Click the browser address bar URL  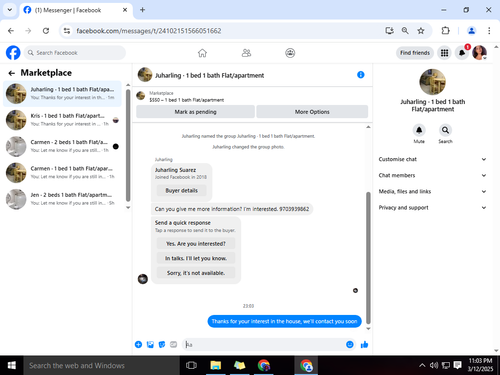point(149,31)
